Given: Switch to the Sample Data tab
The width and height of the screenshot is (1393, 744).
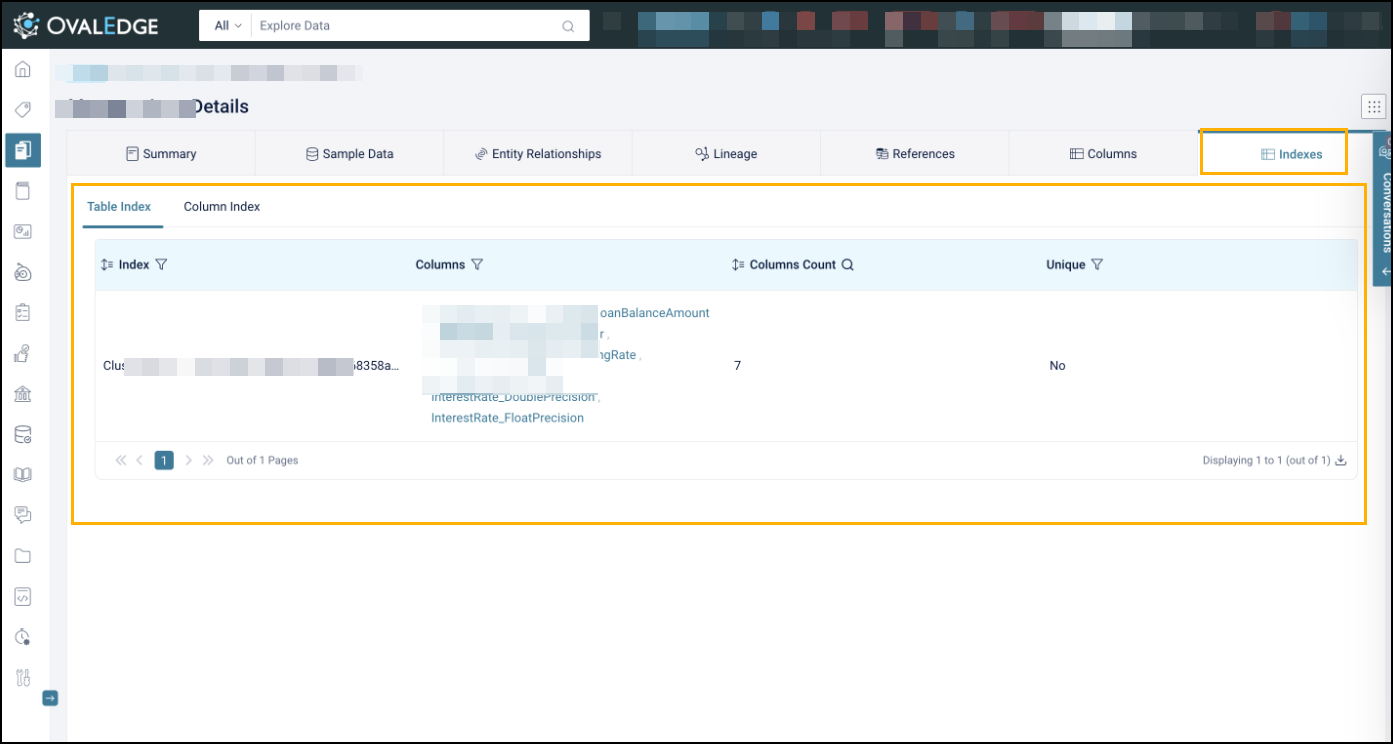Looking at the screenshot, I should [349, 154].
